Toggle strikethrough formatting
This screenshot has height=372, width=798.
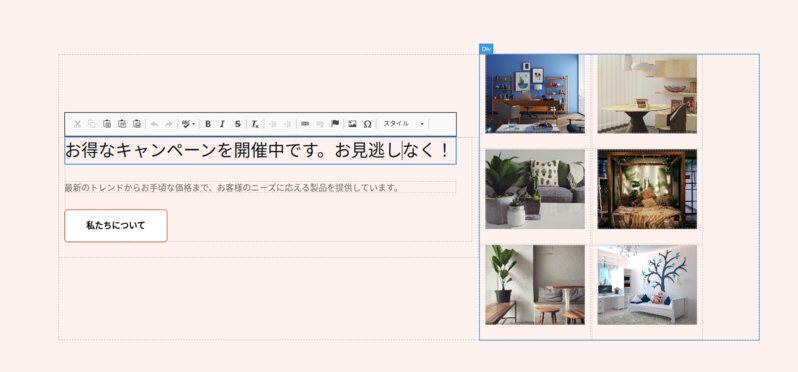[237, 124]
